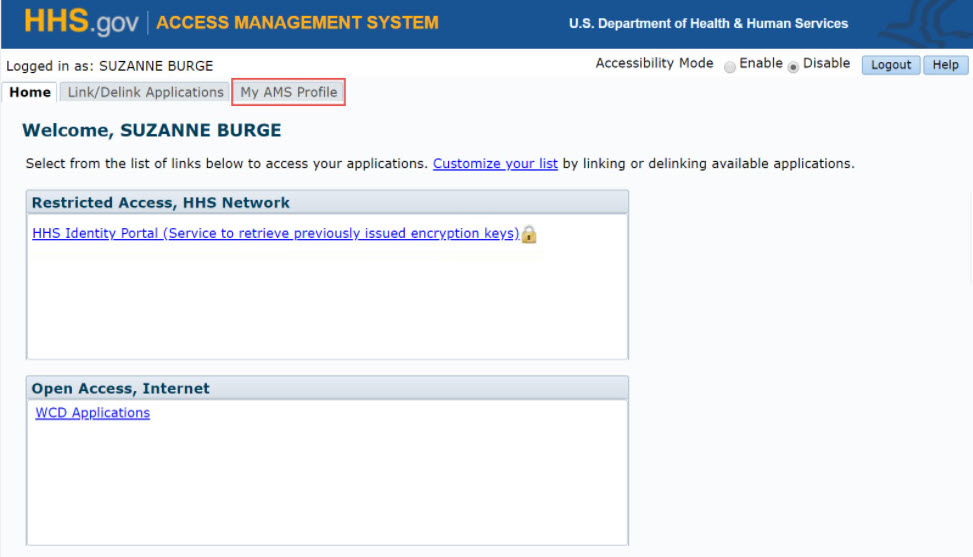
Task: Click the HHS eagle emblem in the banner
Action: coord(936,22)
